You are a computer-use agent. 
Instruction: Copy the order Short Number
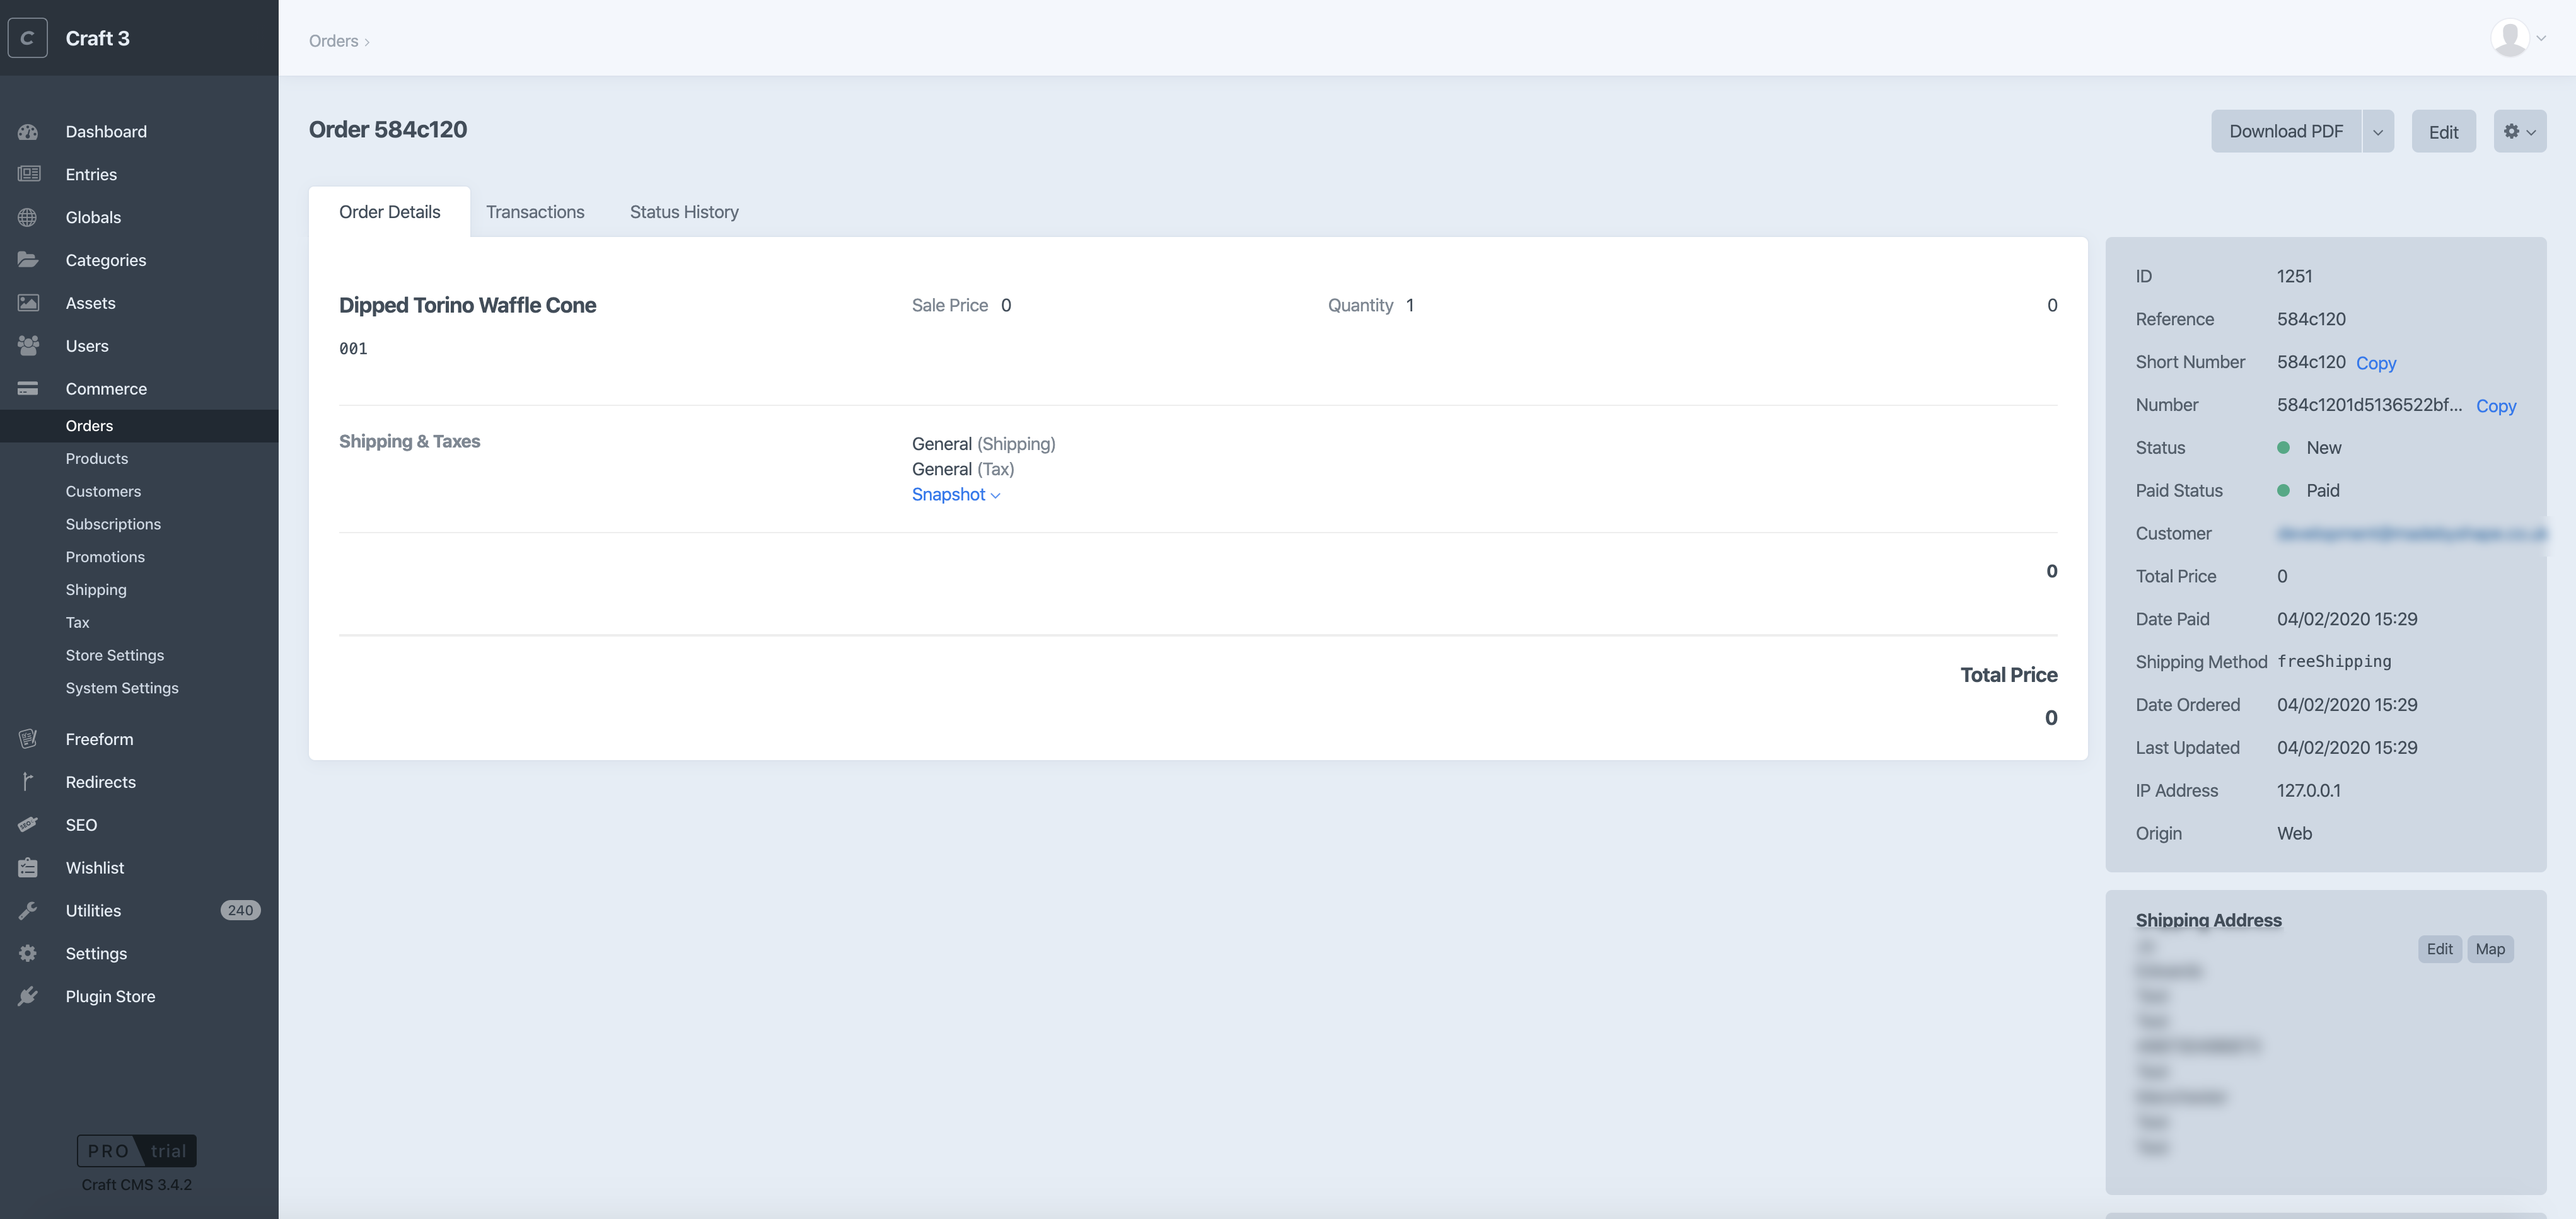pyautogui.click(x=2376, y=362)
